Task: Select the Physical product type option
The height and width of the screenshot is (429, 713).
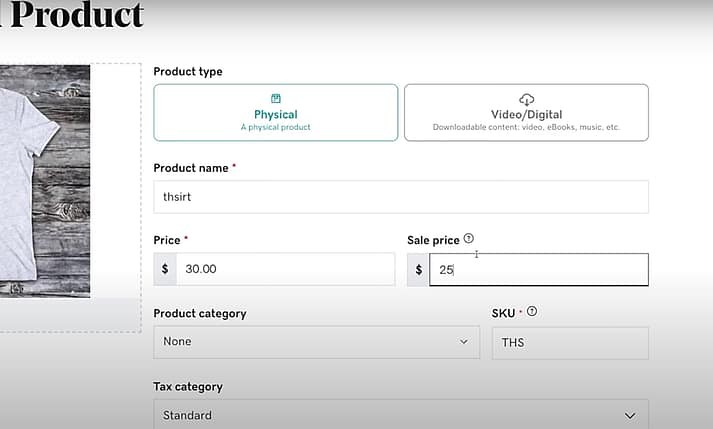Action: (276, 112)
